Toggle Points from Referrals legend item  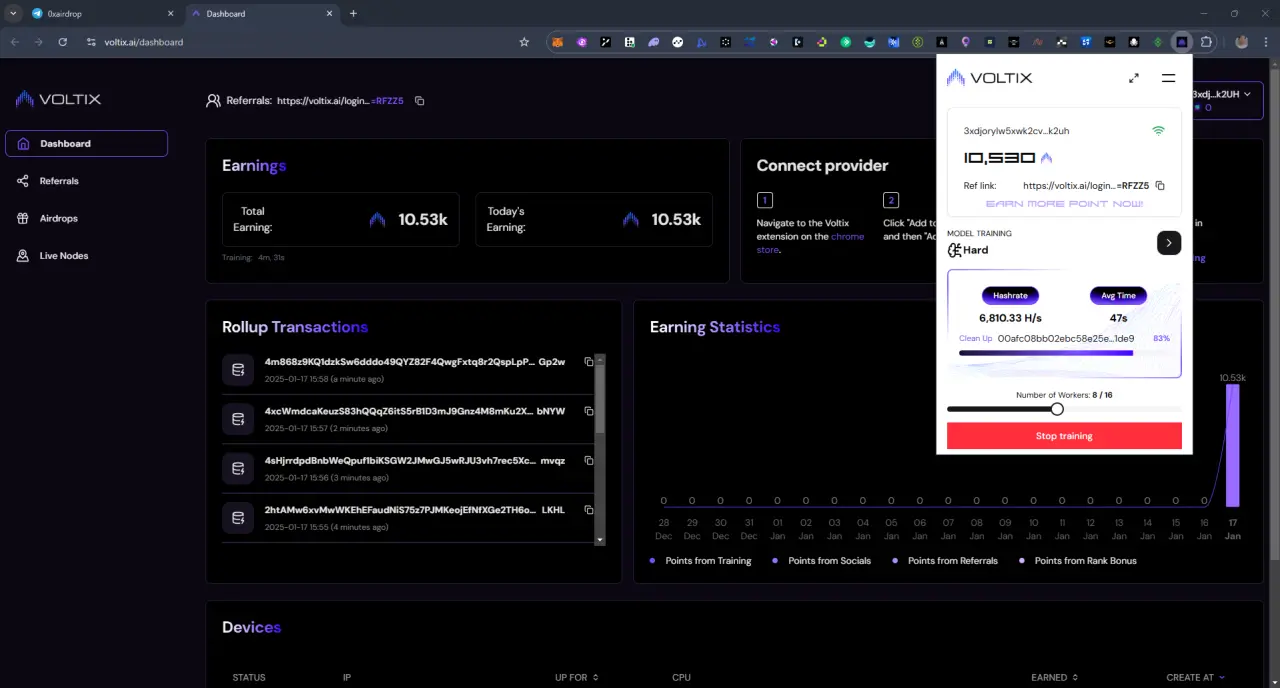[x=945, y=561]
